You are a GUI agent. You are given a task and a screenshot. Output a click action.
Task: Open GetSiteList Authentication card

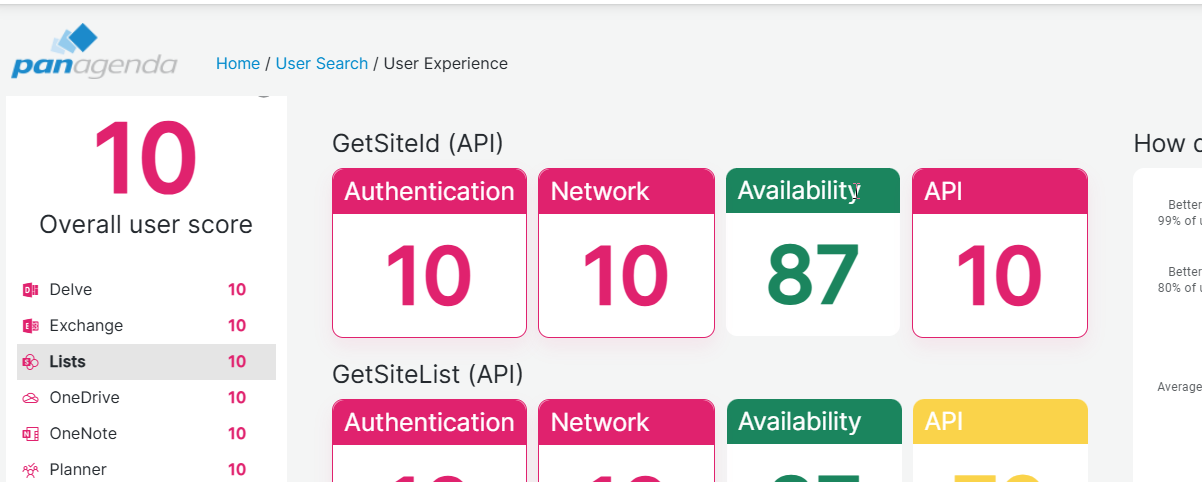tap(429, 440)
